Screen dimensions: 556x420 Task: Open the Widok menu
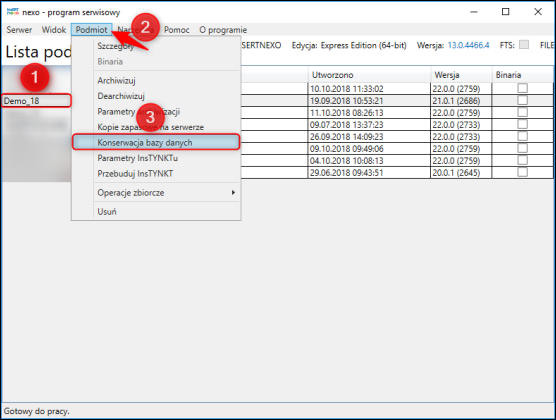54,30
